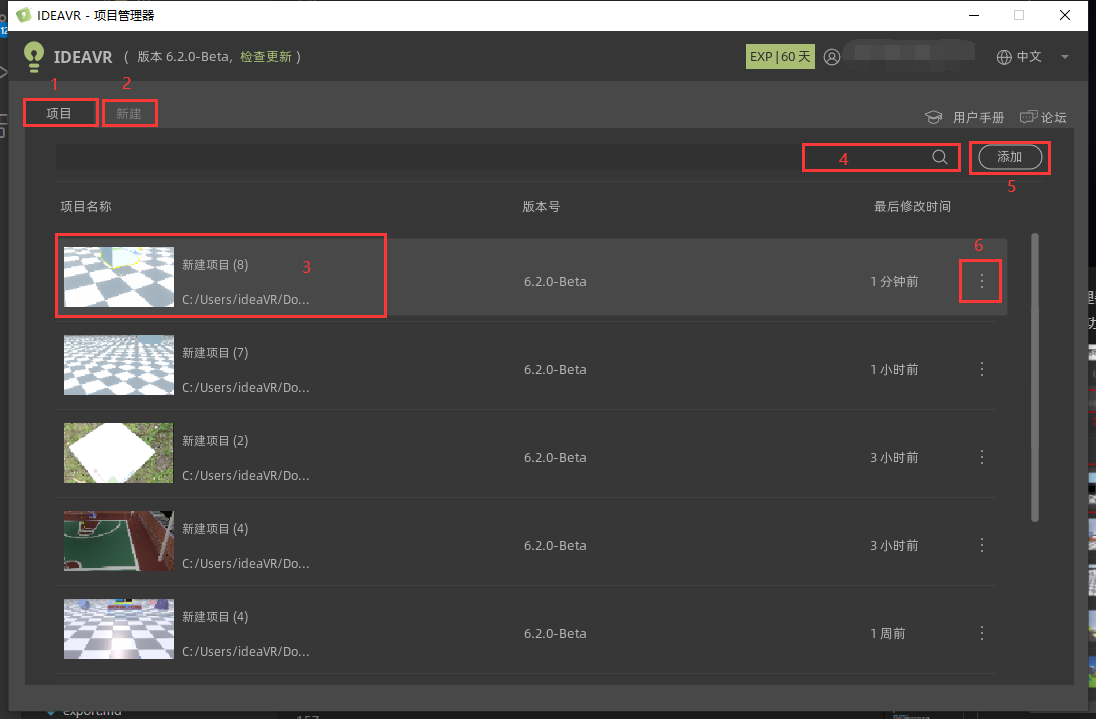
Task: Click the 6.2.0-Beta version of 新建项目 (7)
Action: point(555,370)
